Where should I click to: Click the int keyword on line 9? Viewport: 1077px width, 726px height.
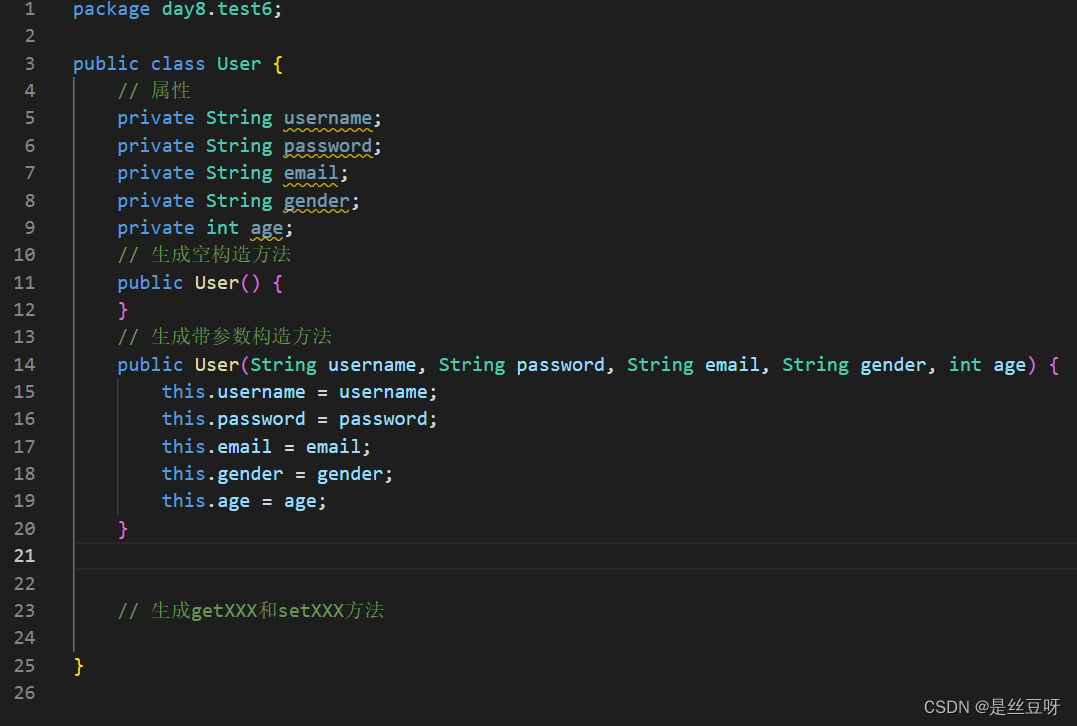point(222,227)
